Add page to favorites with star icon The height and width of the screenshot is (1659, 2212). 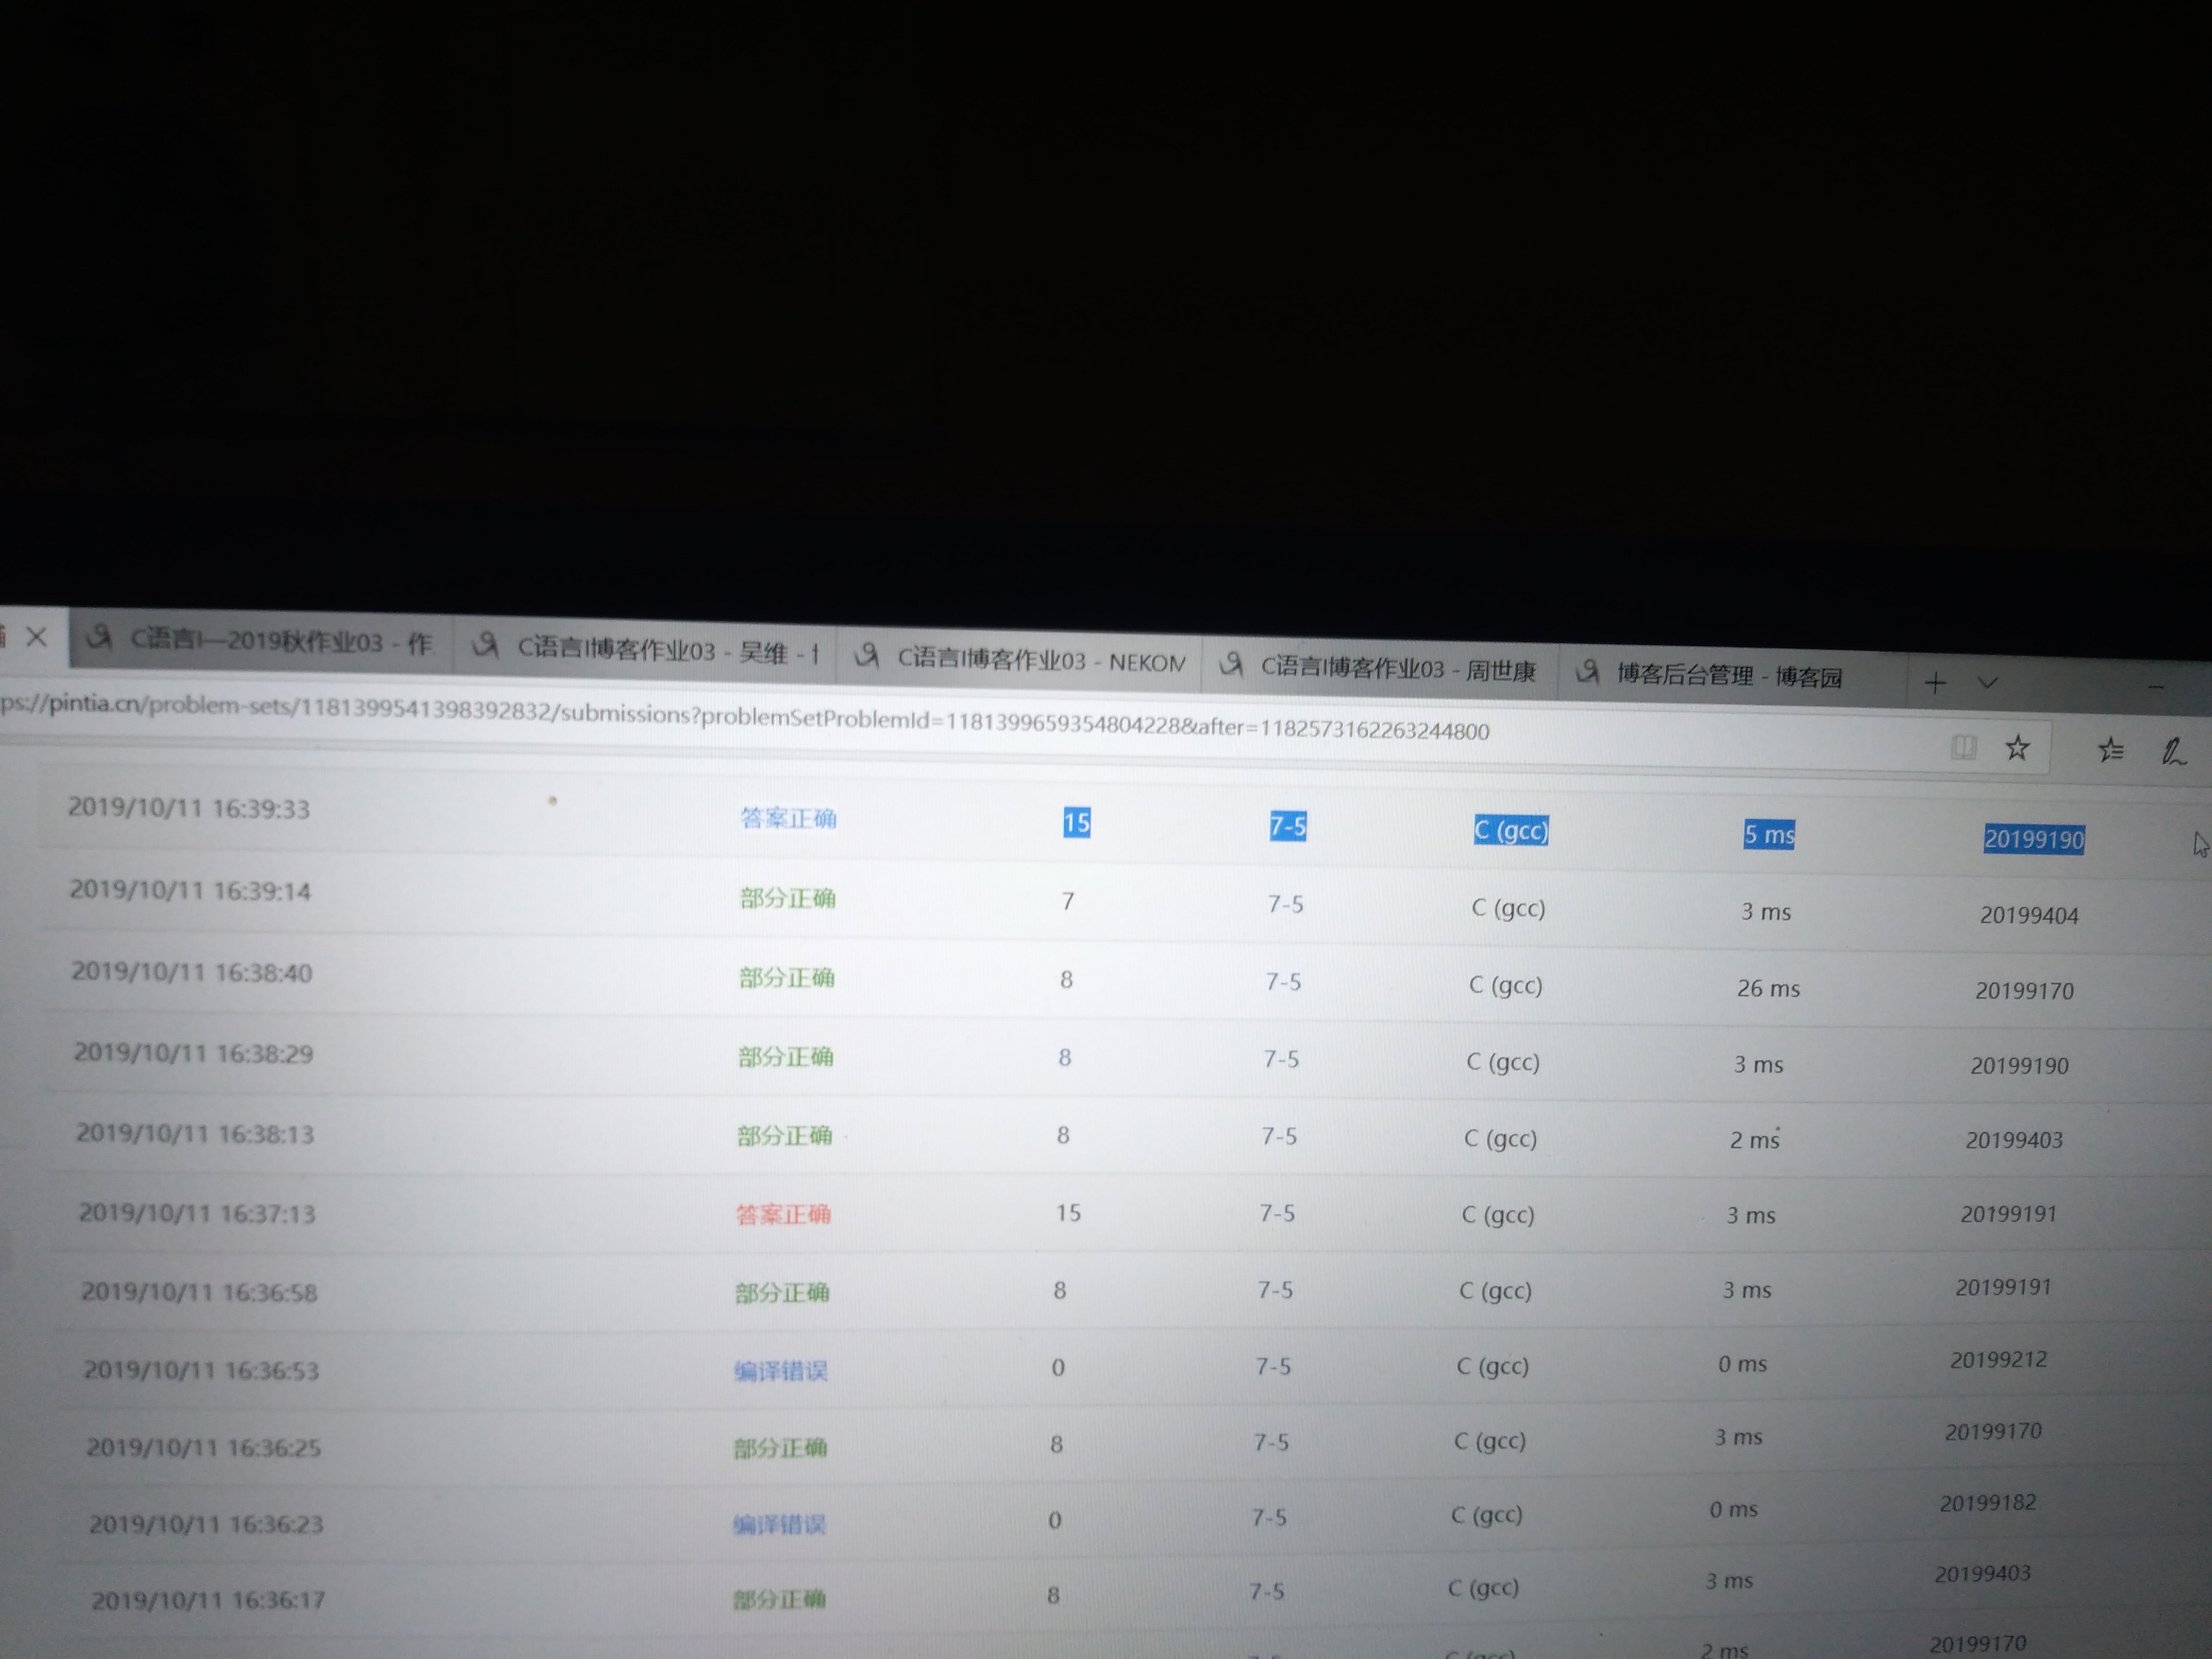2017,748
